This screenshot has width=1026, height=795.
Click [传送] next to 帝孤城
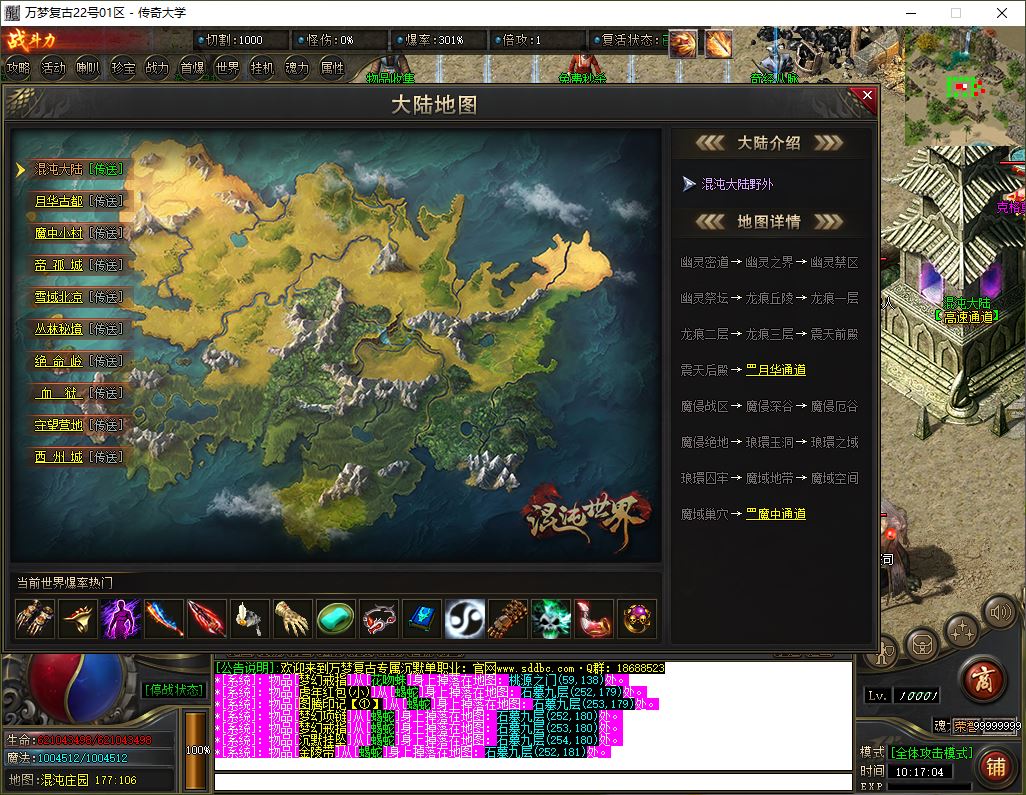click(x=106, y=265)
